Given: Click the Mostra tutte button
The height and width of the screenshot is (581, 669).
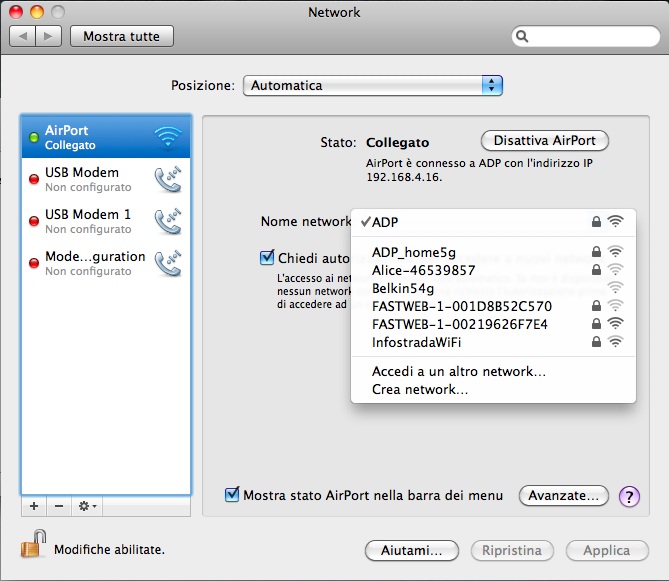Looking at the screenshot, I should click(122, 36).
